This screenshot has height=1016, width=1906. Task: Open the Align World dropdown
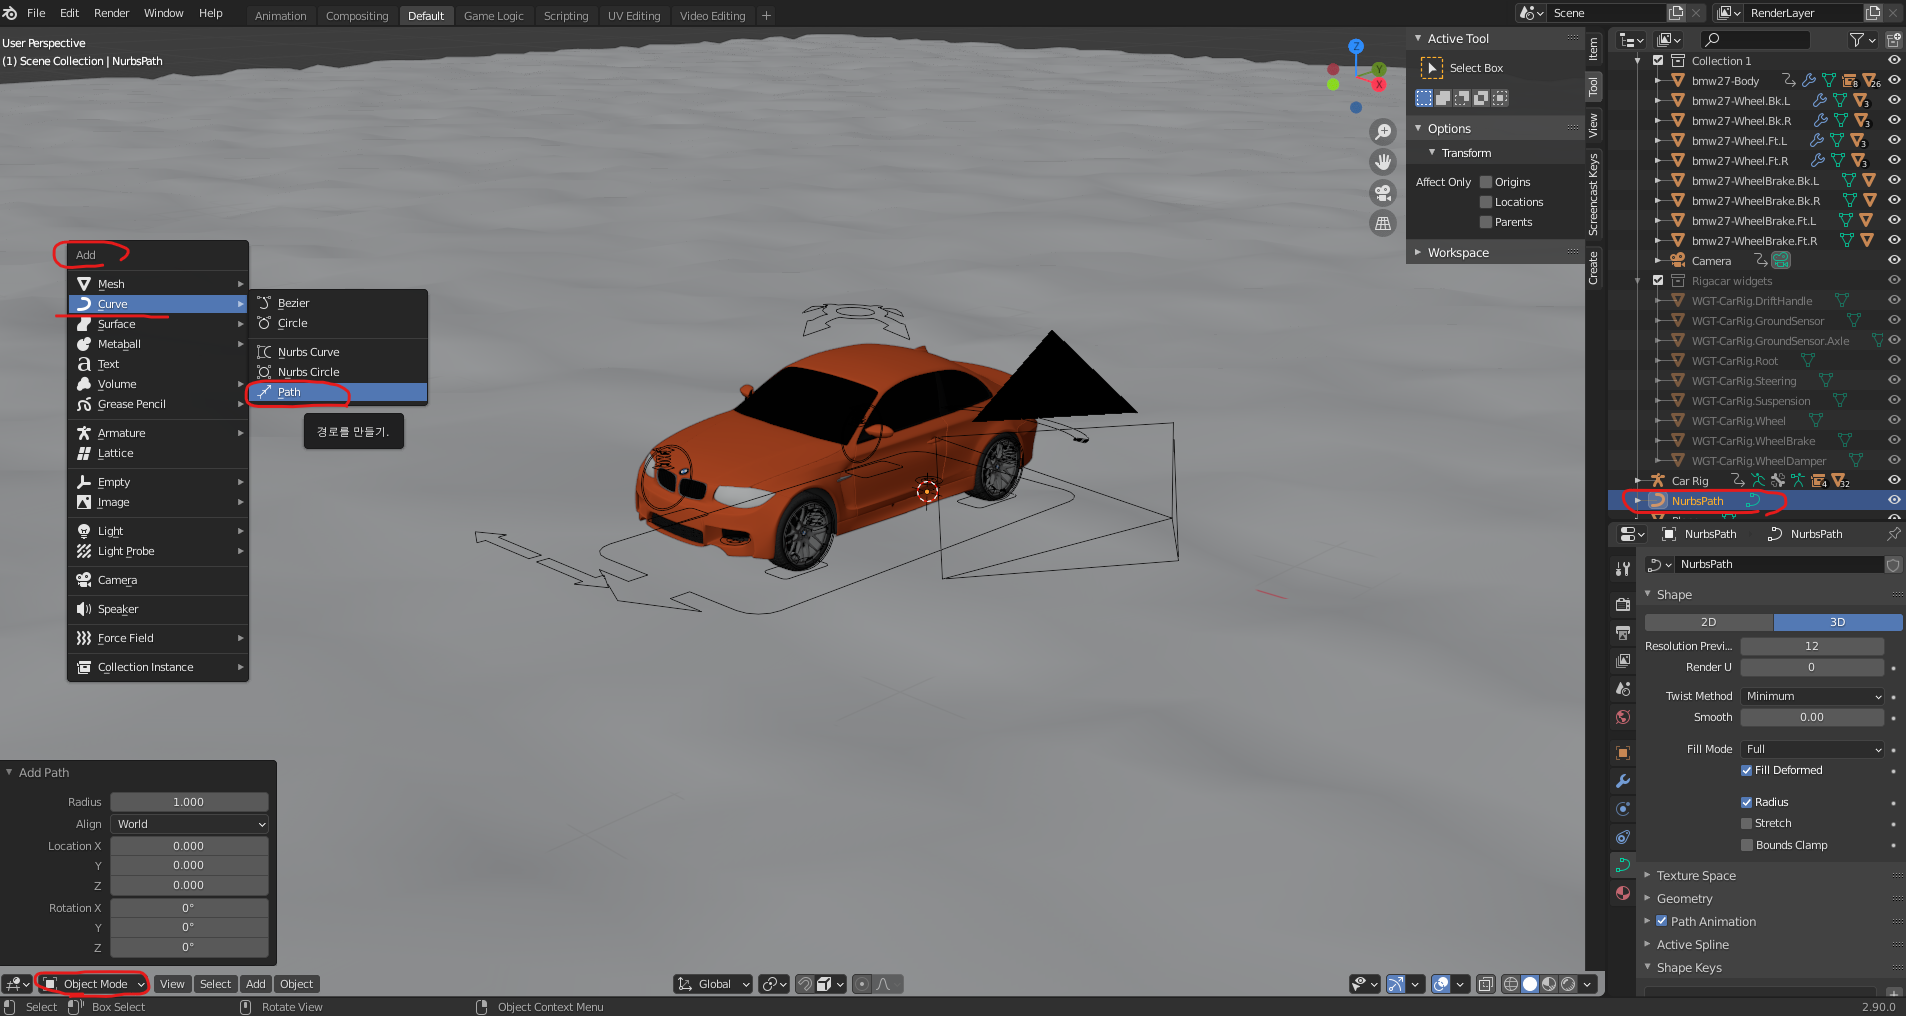pyautogui.click(x=189, y=824)
